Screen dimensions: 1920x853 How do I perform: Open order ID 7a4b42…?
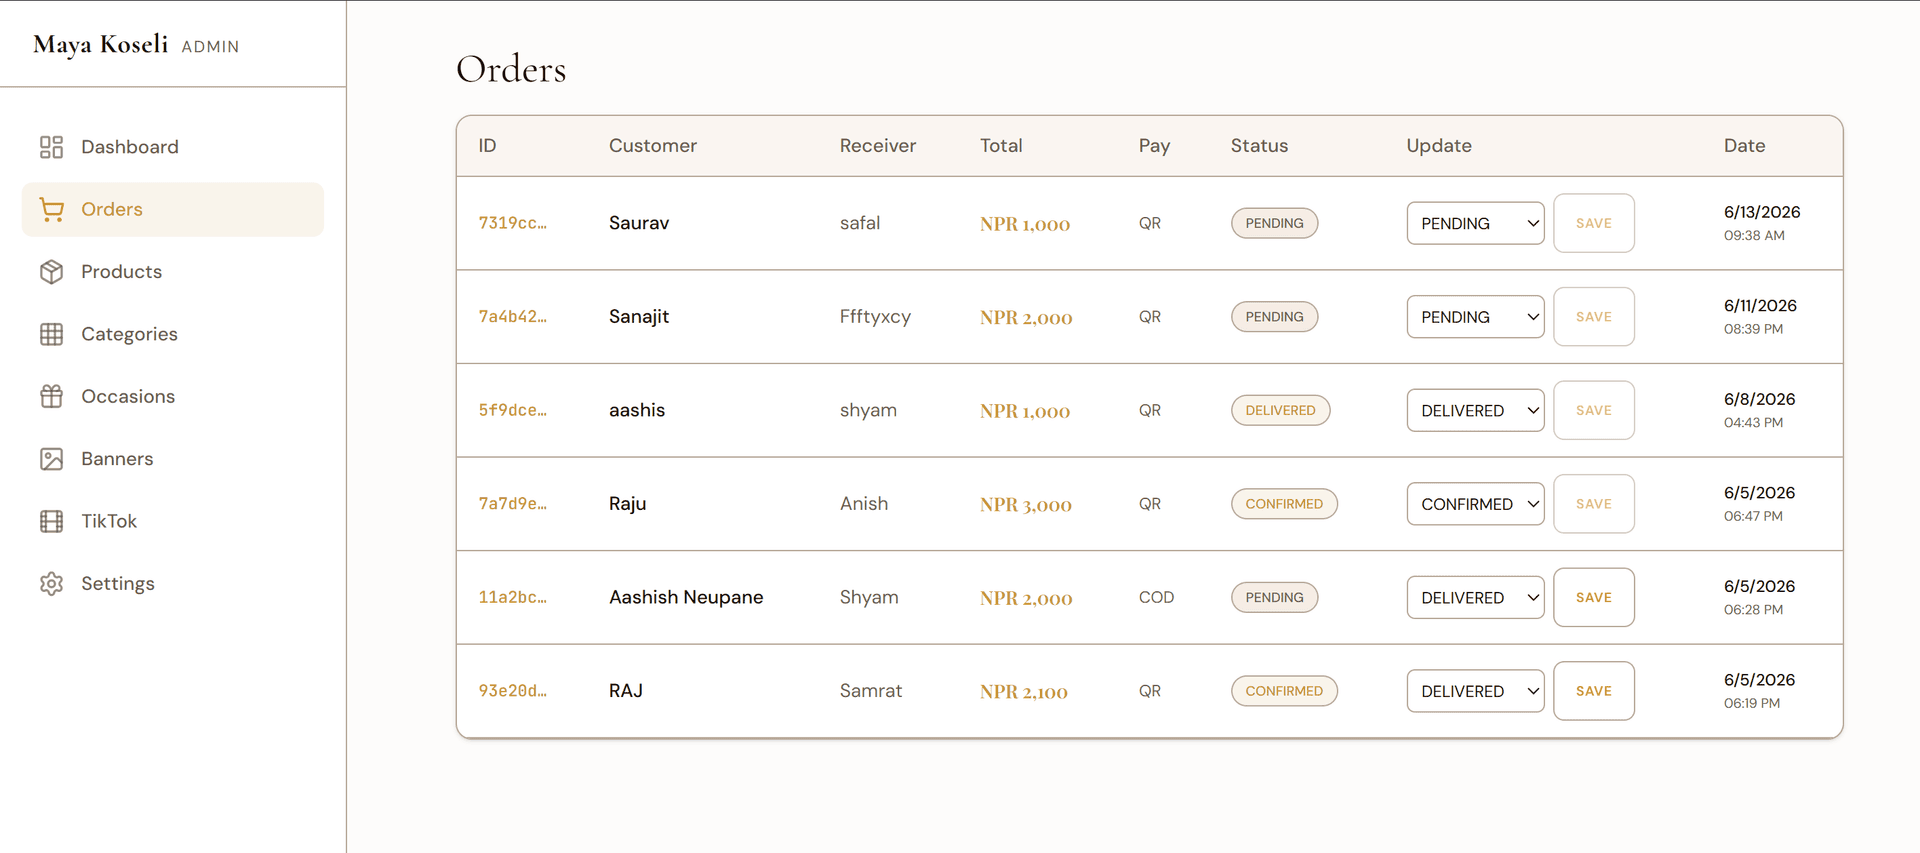[512, 317]
